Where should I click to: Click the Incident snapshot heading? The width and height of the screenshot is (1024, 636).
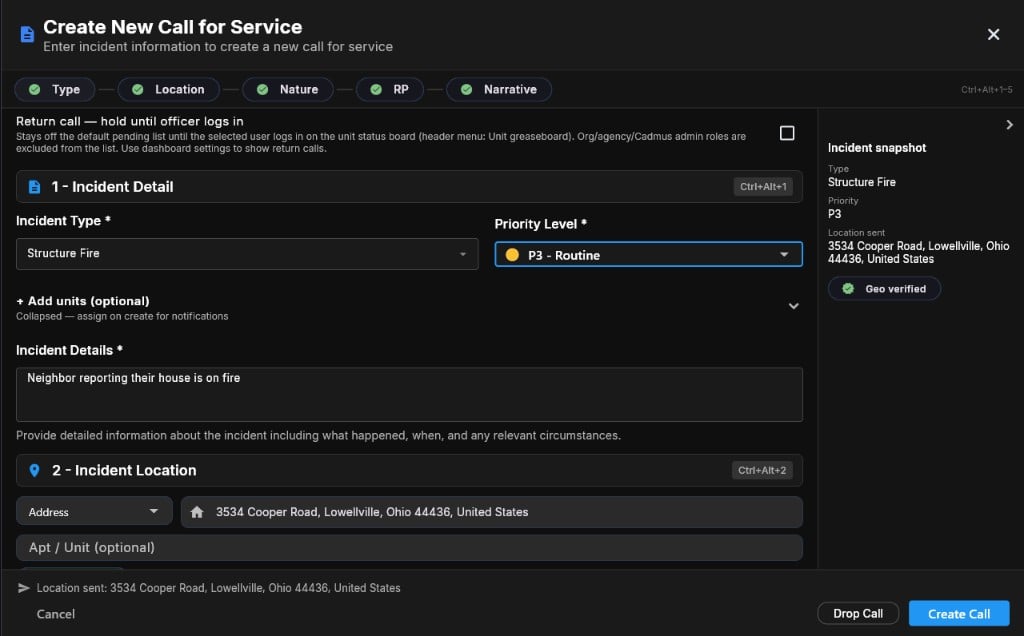pos(877,148)
